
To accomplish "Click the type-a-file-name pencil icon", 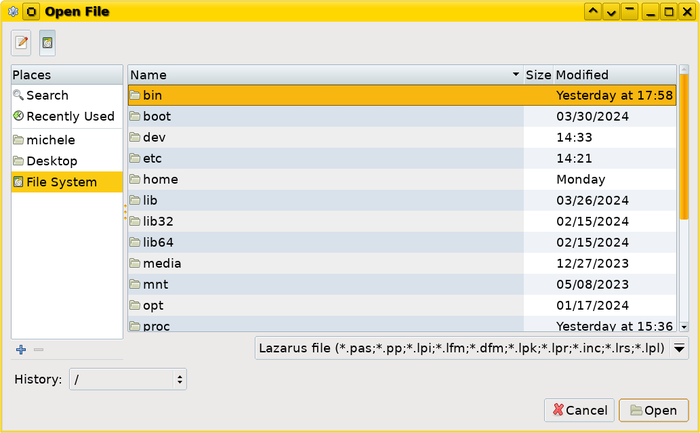I will [x=21, y=43].
